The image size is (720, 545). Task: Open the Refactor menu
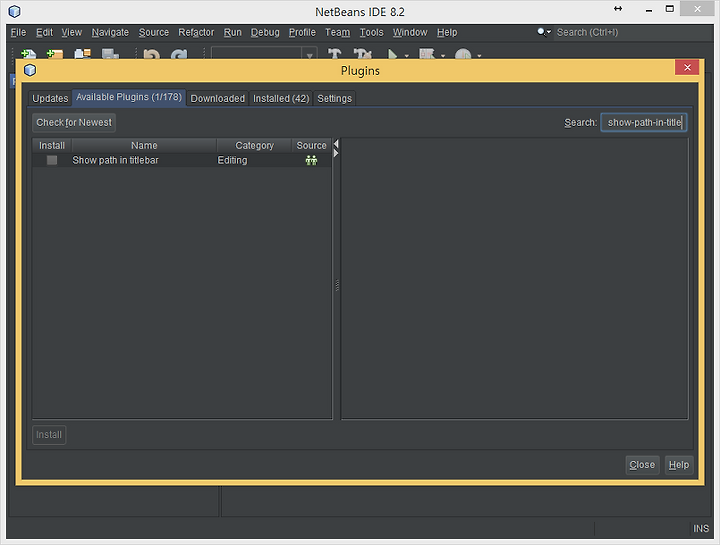(x=196, y=33)
